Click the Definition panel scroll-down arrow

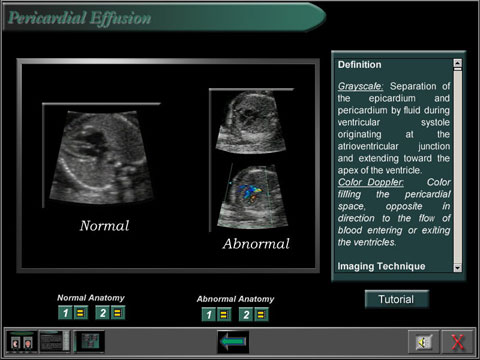pos(458,267)
